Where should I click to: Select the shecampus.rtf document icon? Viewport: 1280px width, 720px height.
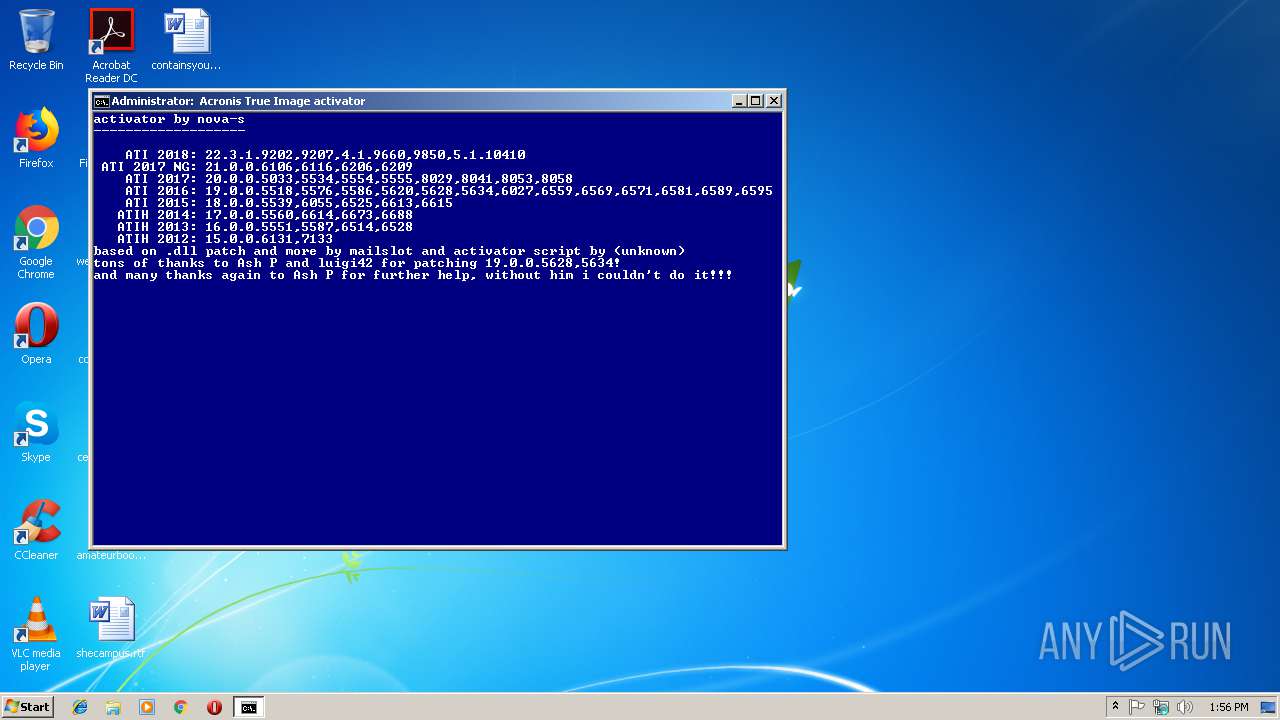pyautogui.click(x=111, y=628)
